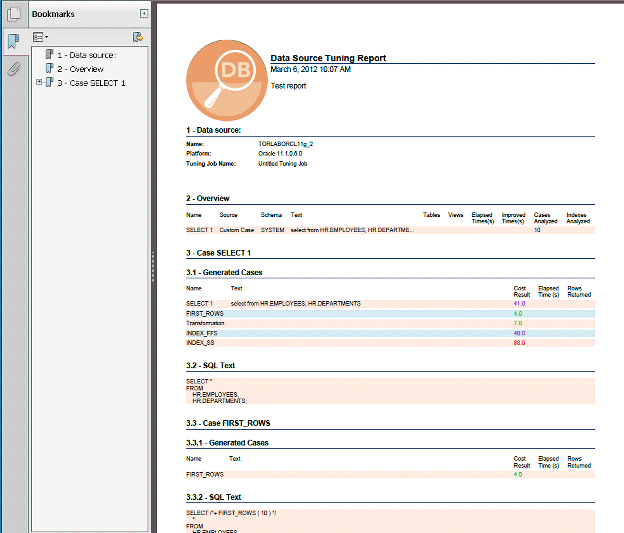The height and width of the screenshot is (533, 624).
Task: Click the '3.3 - Case FIRST_ROWS' heading
Action: tap(228, 423)
